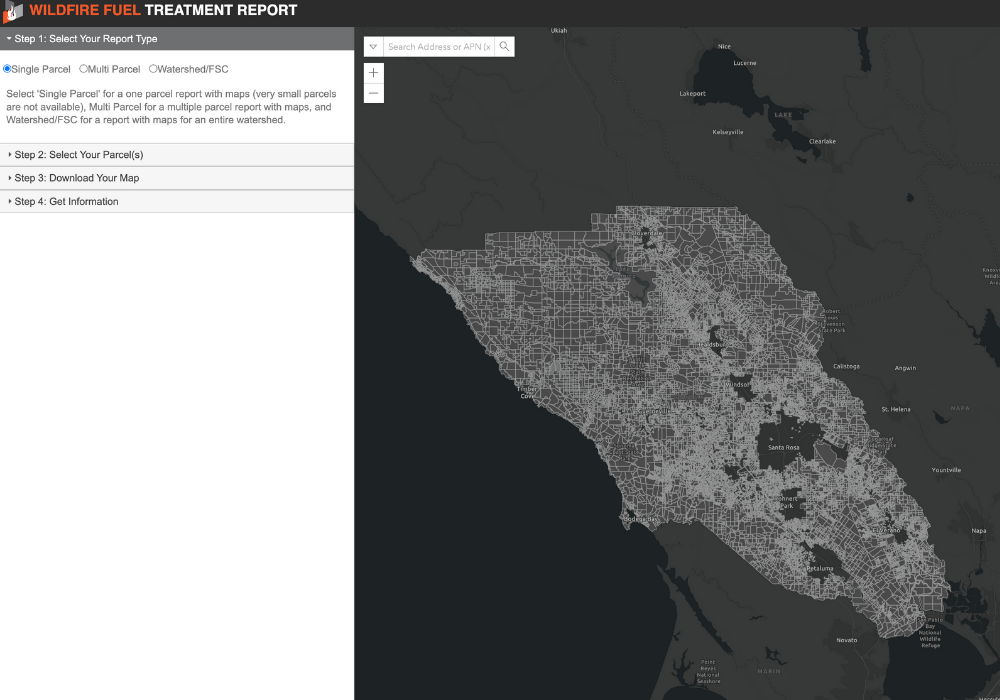Expand Step 3: Download Your Map
This screenshot has width=1000, height=700.
click(177, 178)
